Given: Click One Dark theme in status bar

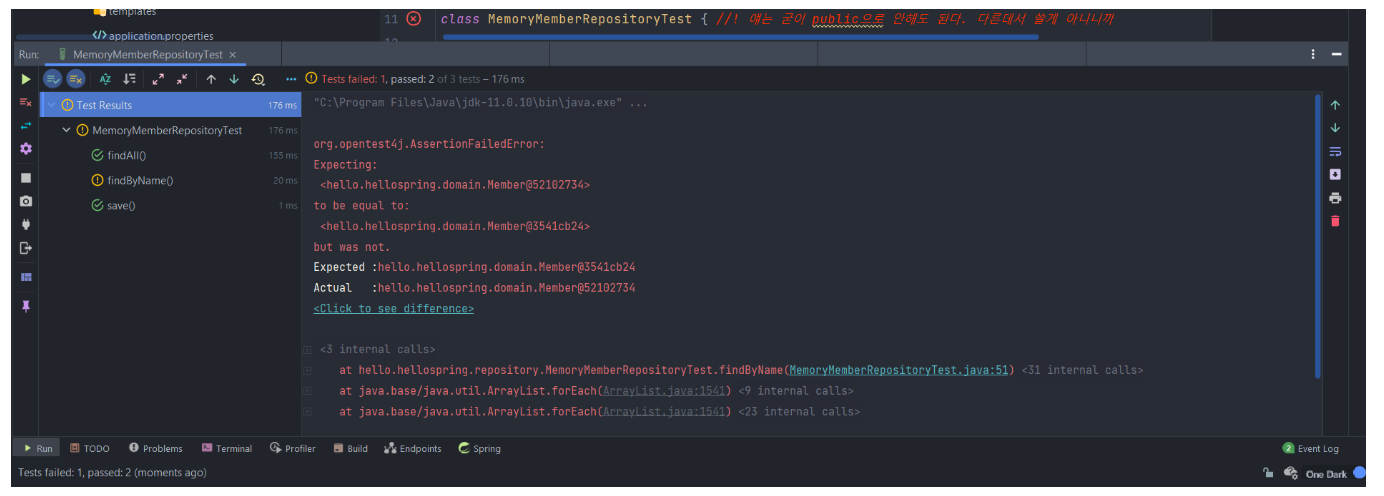Looking at the screenshot, I should point(1326,473).
